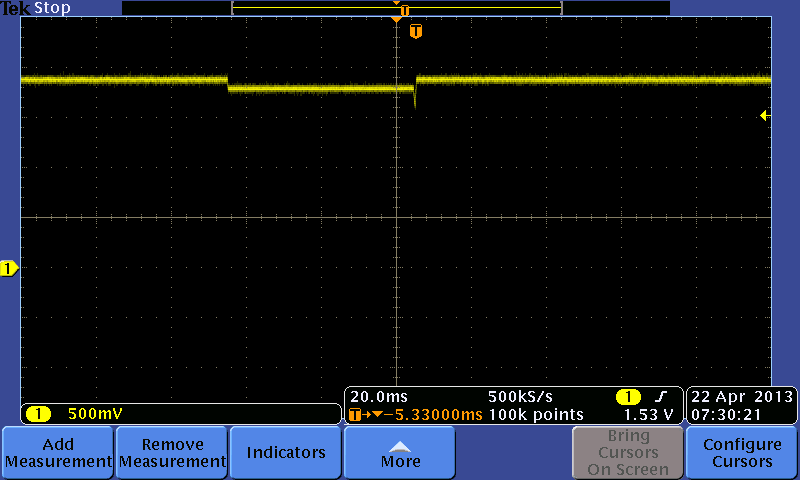
Task: Click the trigger T icon in record bar
Action: 405,10
